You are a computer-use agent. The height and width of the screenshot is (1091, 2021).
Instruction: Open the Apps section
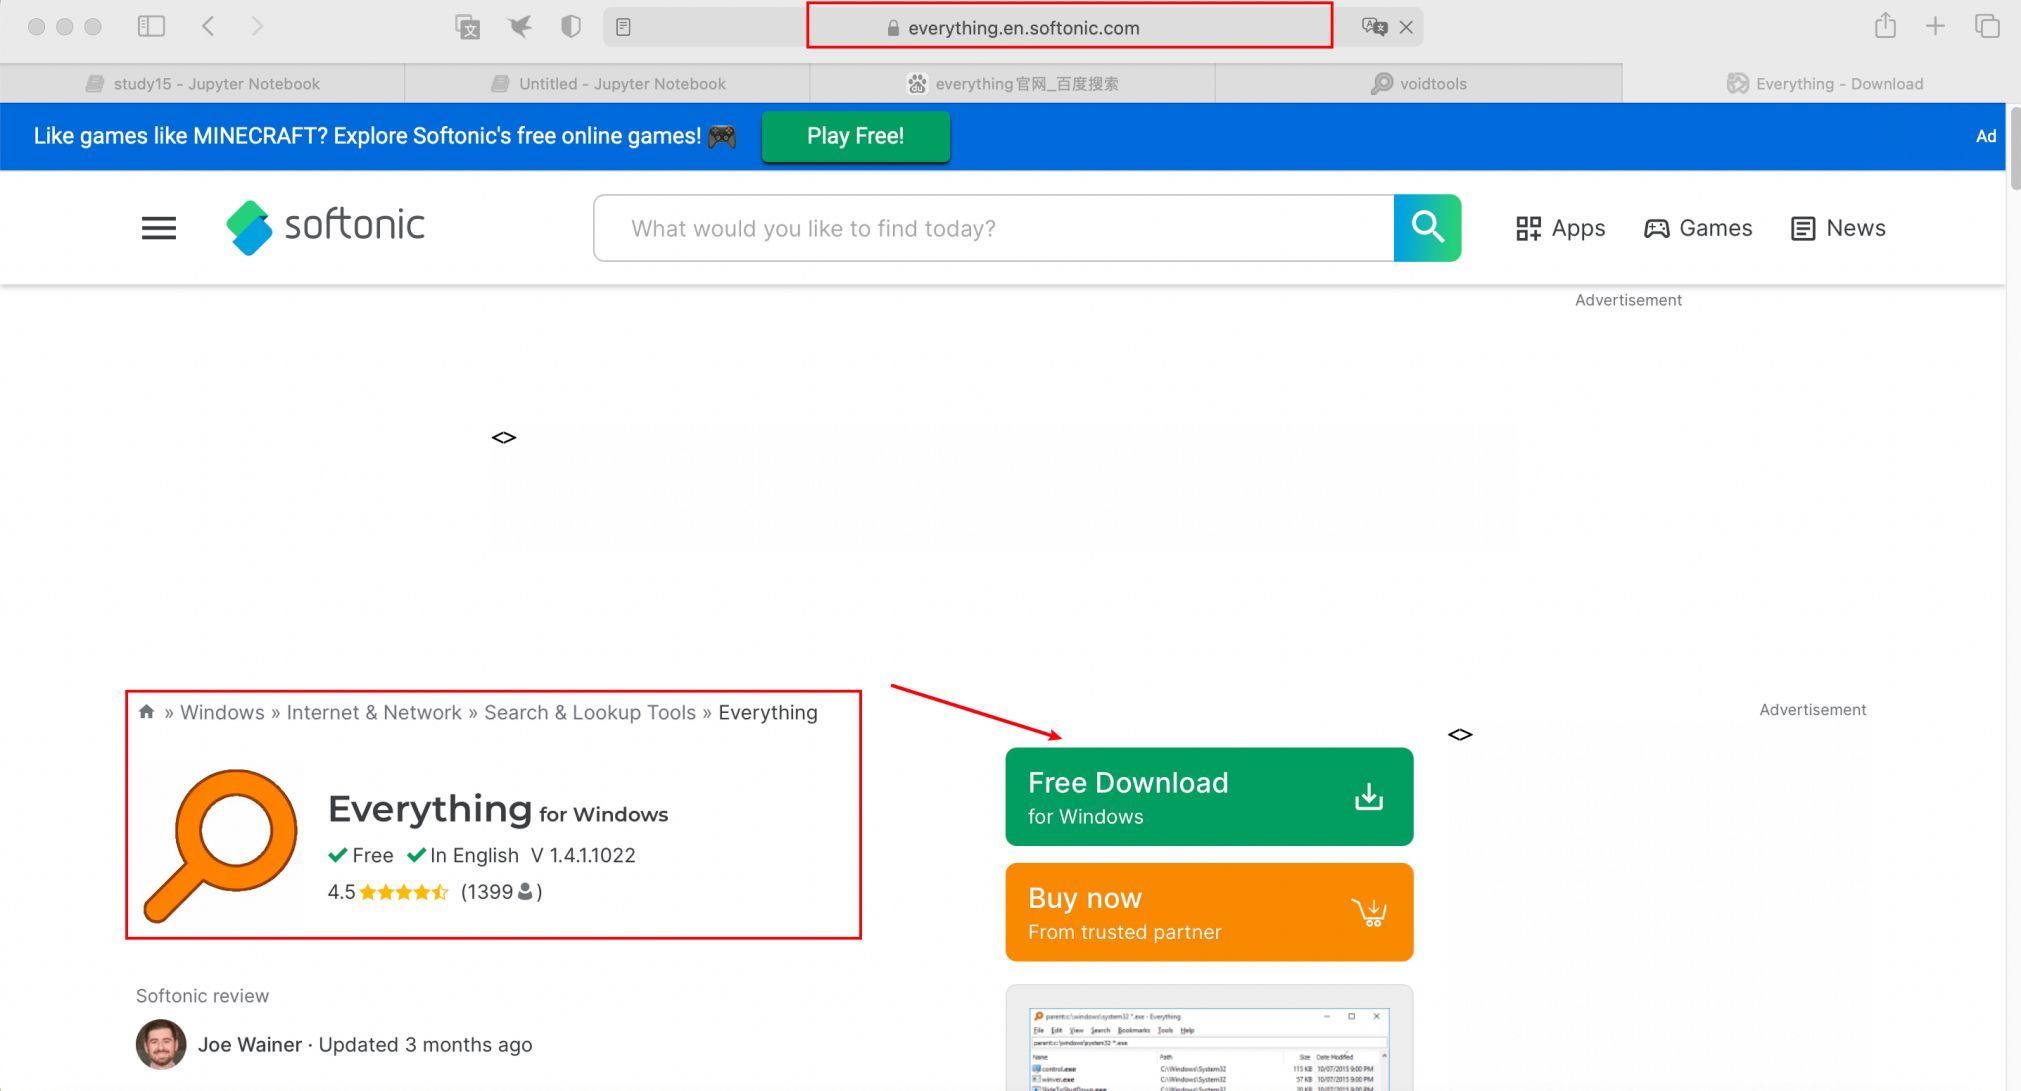tap(1560, 228)
